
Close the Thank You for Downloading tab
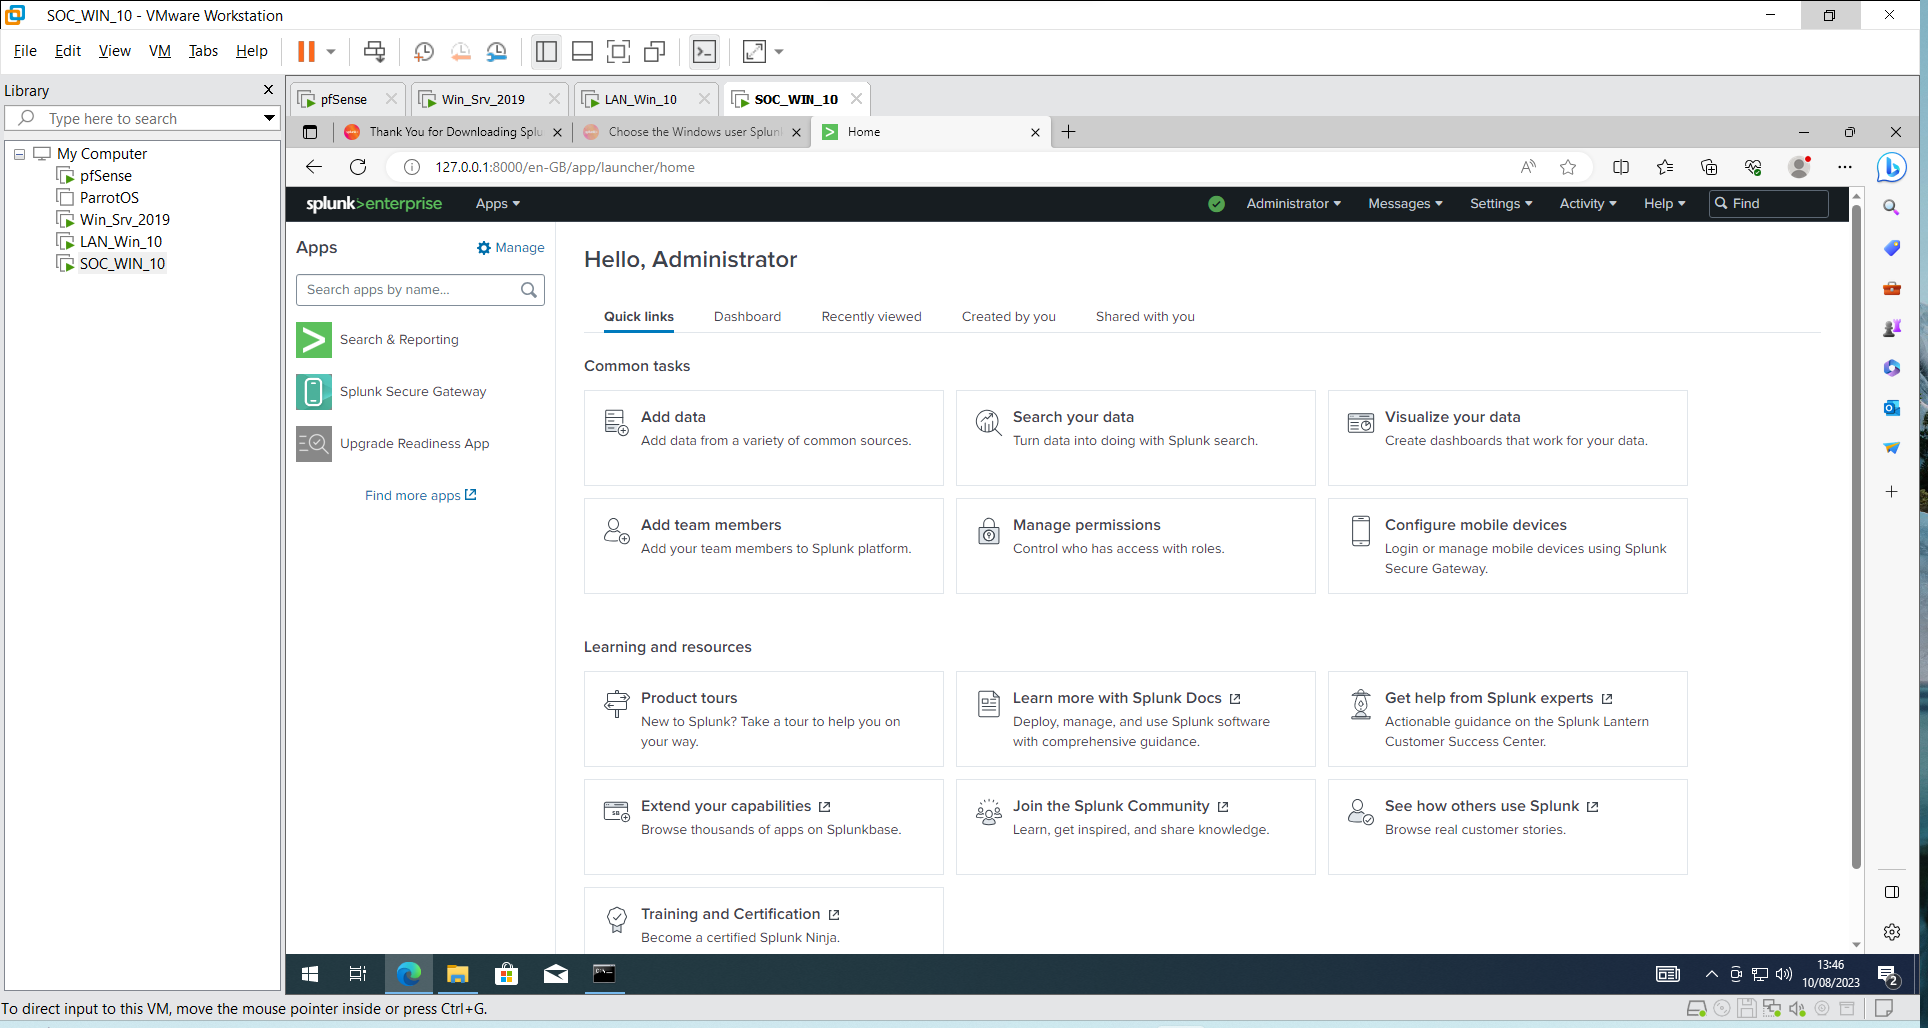pos(557,132)
